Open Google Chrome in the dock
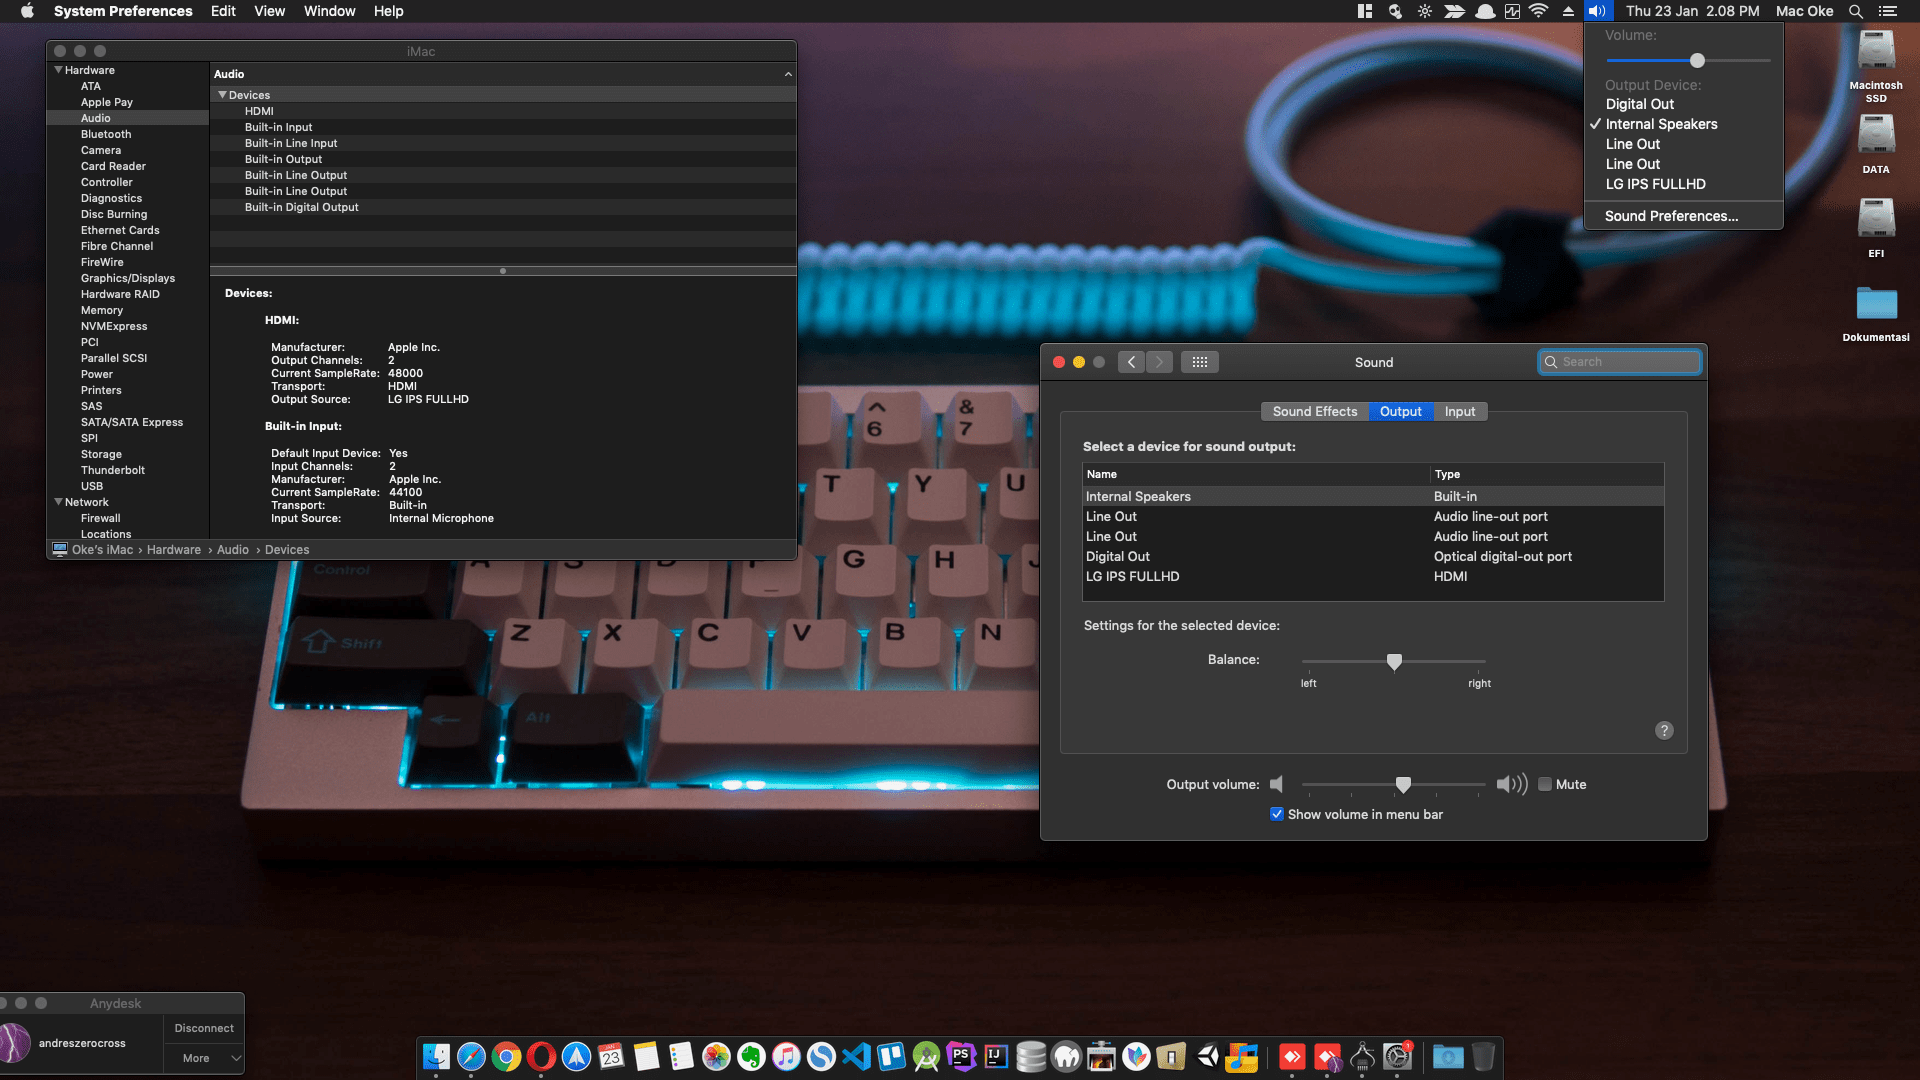This screenshot has width=1920, height=1080. tap(506, 1057)
